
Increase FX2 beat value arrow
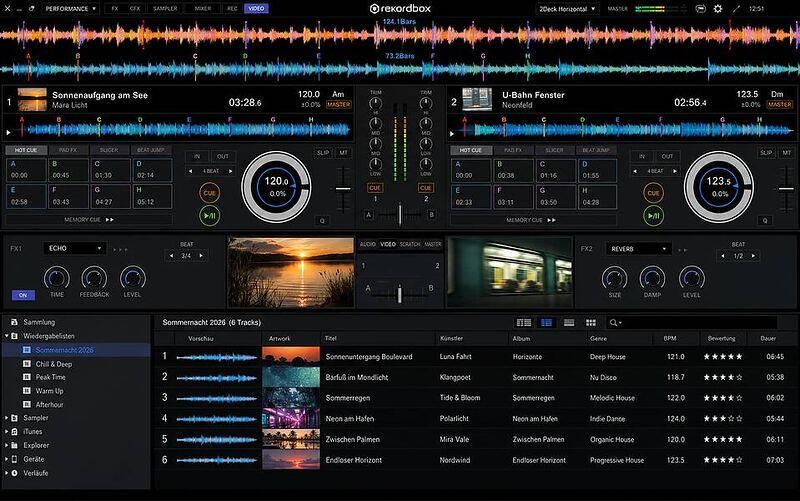[753, 256]
